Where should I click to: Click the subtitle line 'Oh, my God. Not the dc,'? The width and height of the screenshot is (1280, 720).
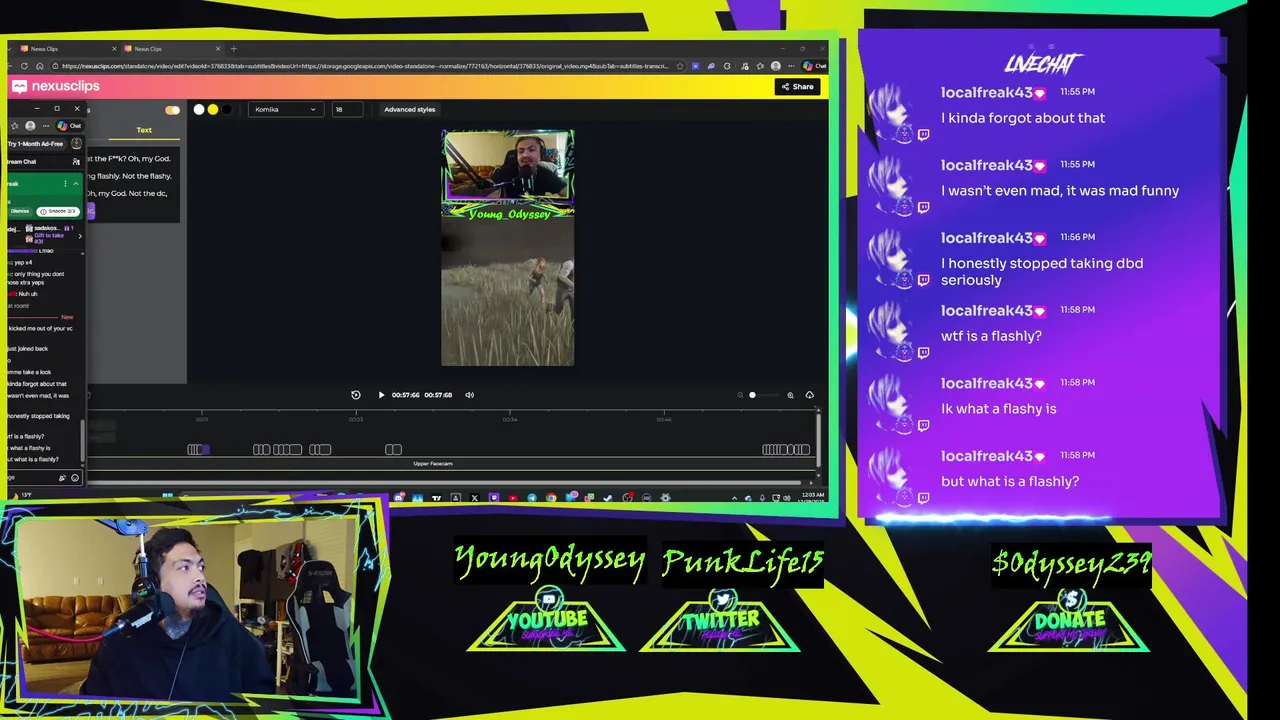(x=127, y=193)
